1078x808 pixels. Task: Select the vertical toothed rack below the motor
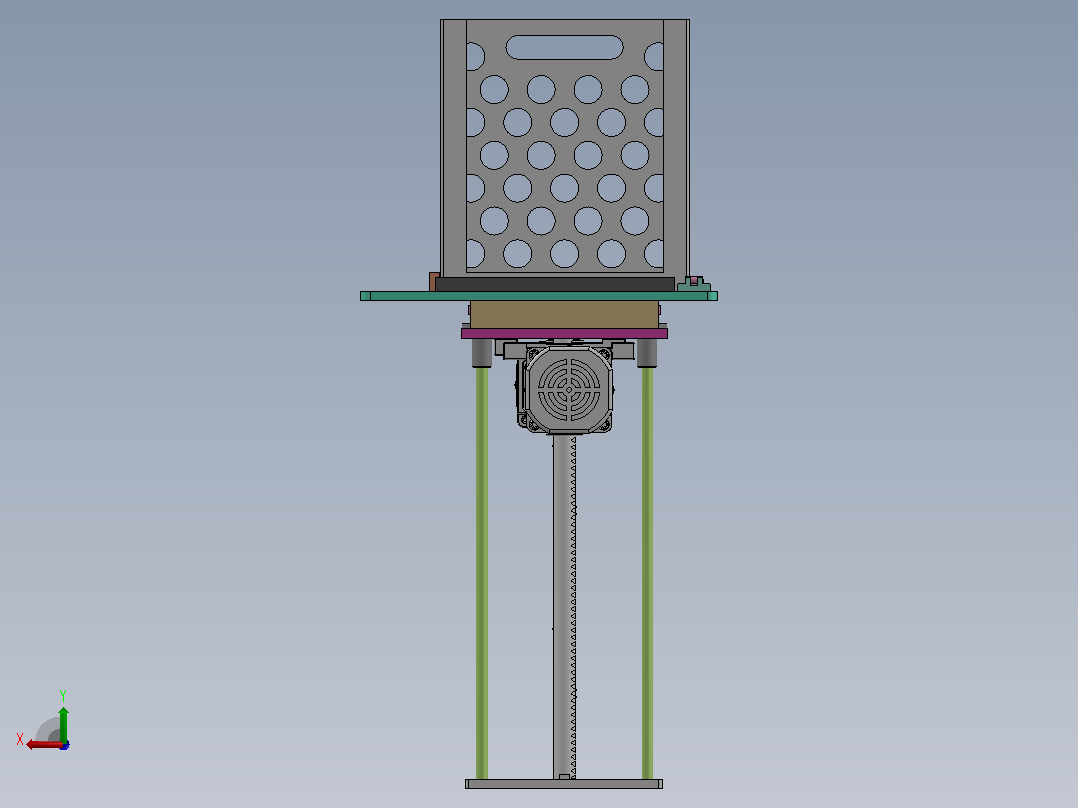pos(564,607)
